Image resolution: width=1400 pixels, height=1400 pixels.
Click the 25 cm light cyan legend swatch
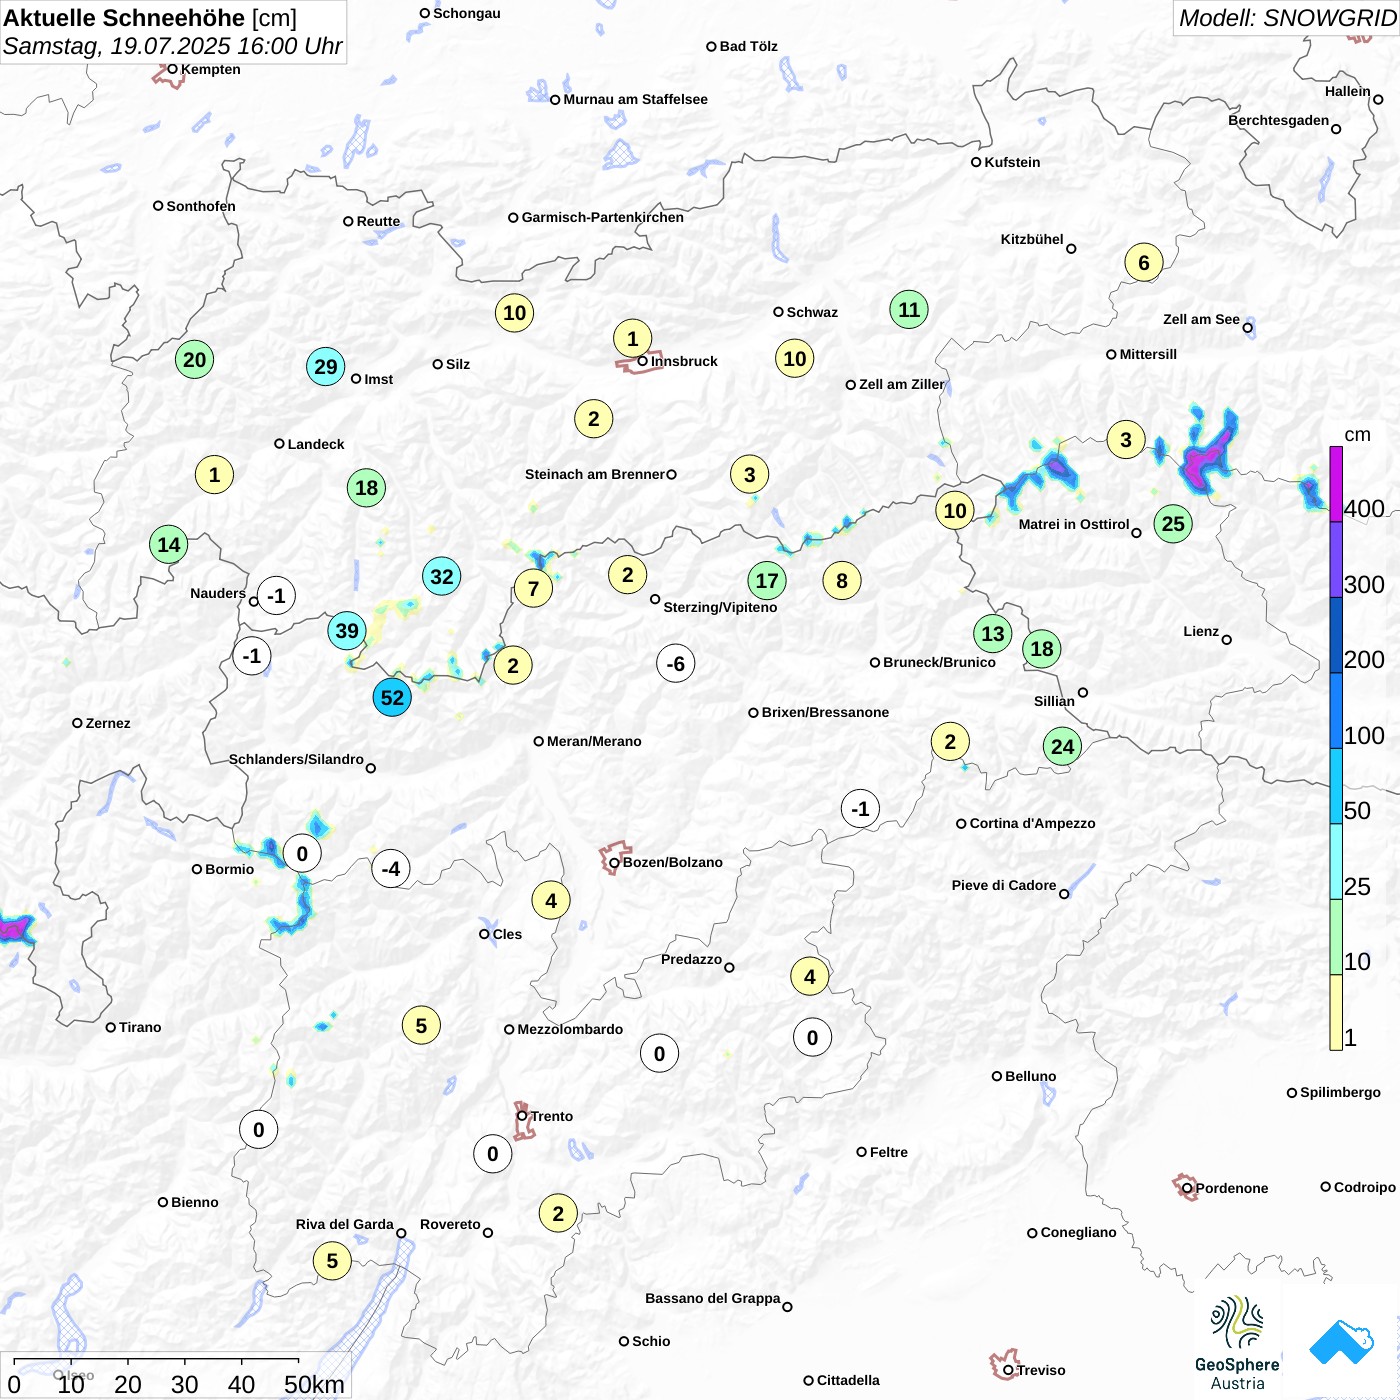(x=1336, y=861)
